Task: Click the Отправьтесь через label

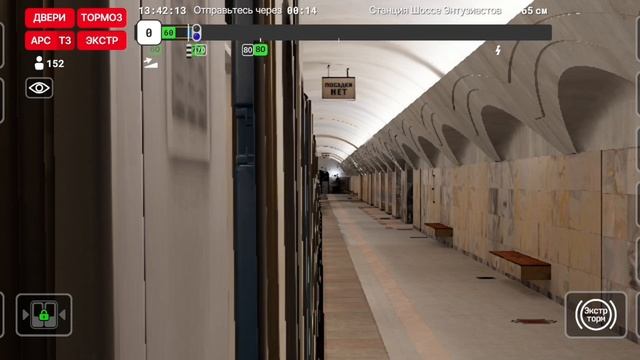Action: click(x=237, y=10)
